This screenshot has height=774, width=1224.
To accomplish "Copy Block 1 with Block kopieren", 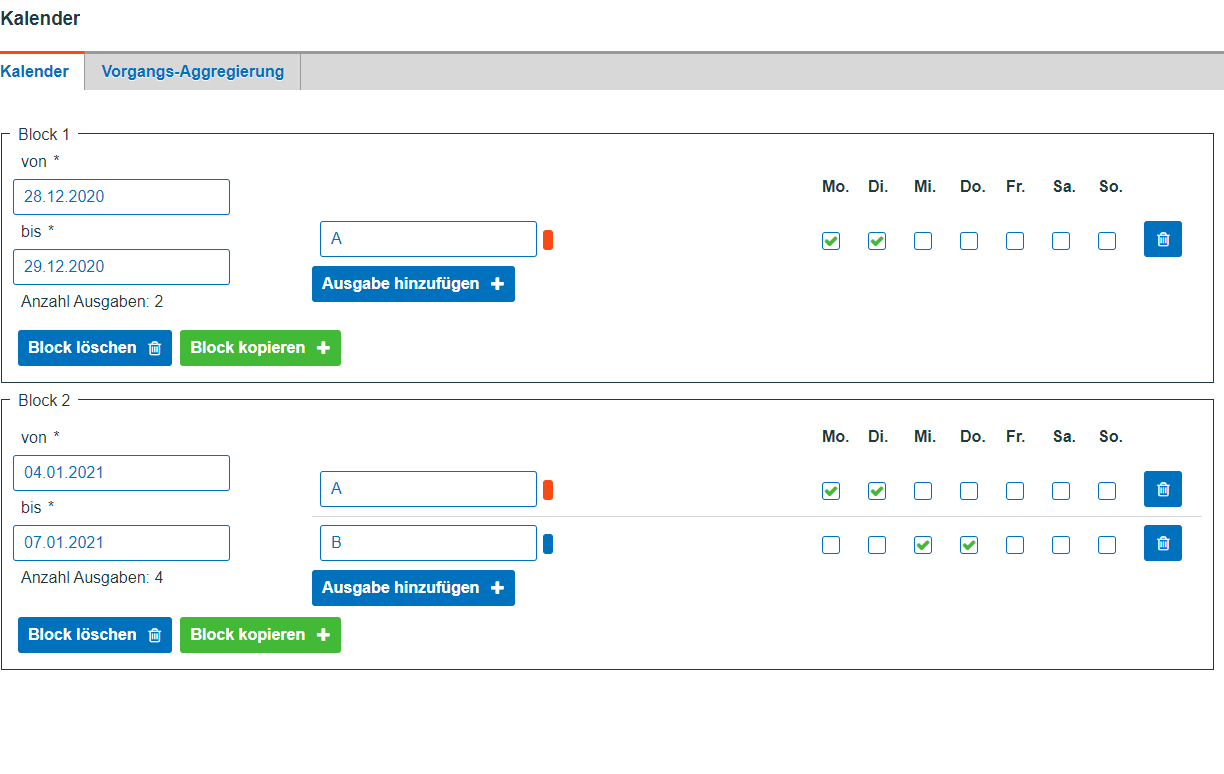I will tap(260, 348).
